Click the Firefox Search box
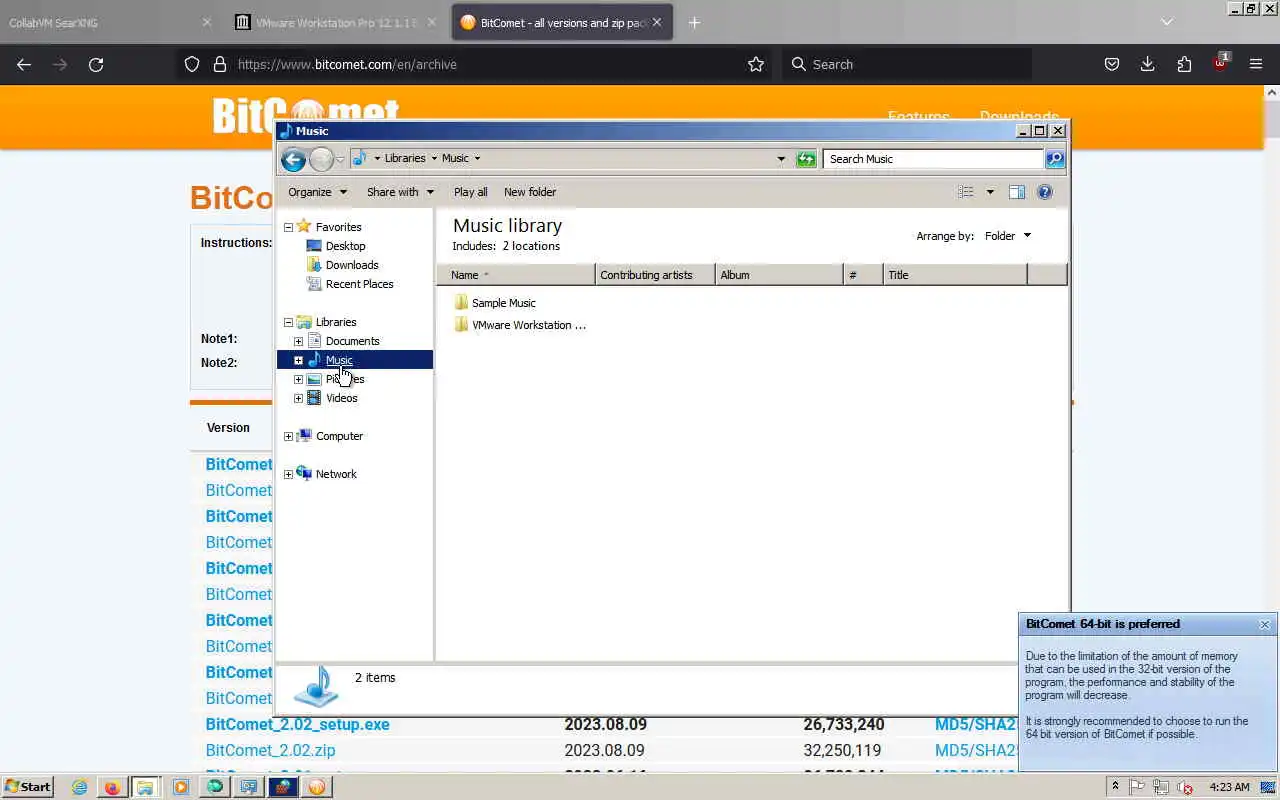 (x=906, y=64)
